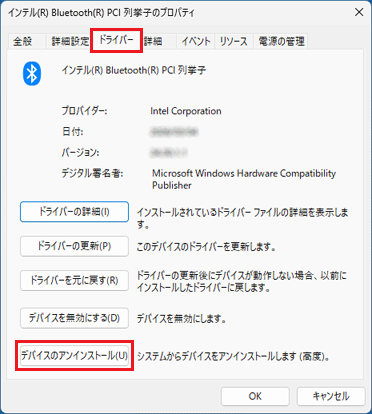This screenshot has height=414, width=372.
Task: Switch to the イベント tab
Action: [x=196, y=41]
